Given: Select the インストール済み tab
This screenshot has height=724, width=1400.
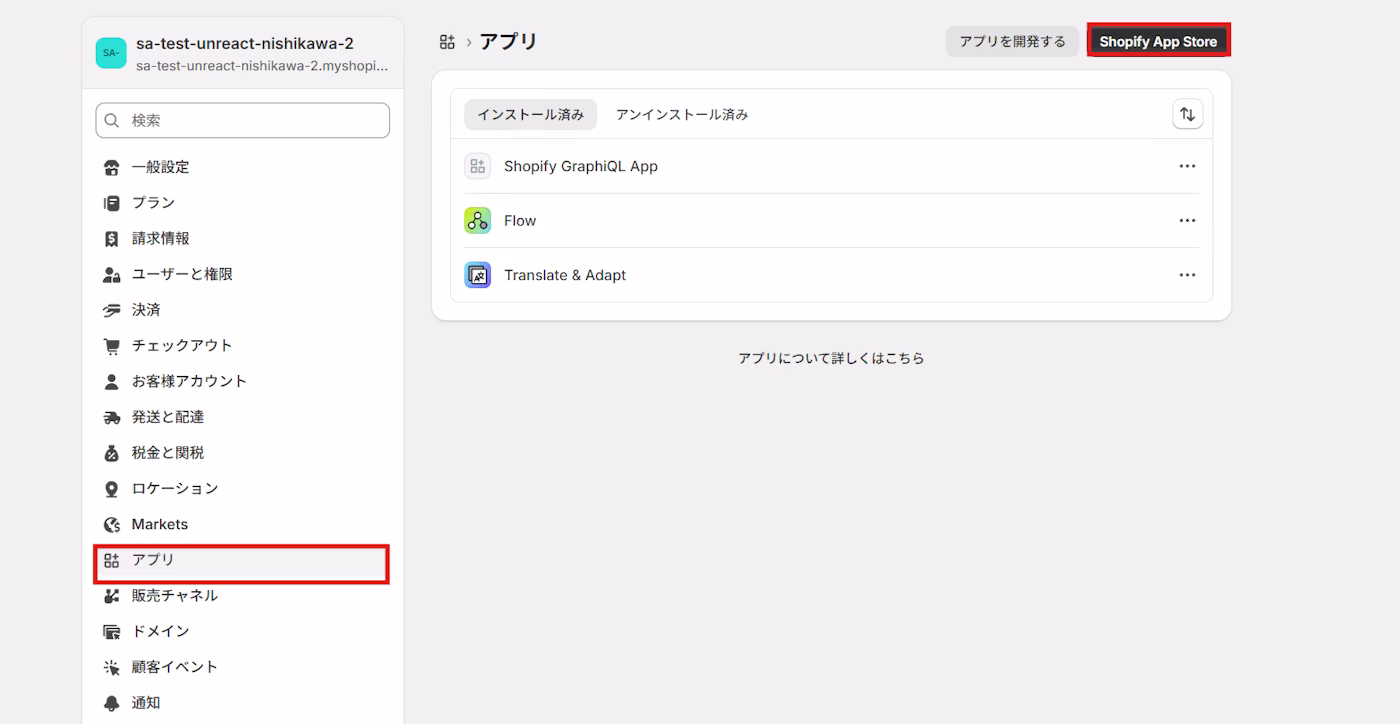Looking at the screenshot, I should click(x=530, y=114).
